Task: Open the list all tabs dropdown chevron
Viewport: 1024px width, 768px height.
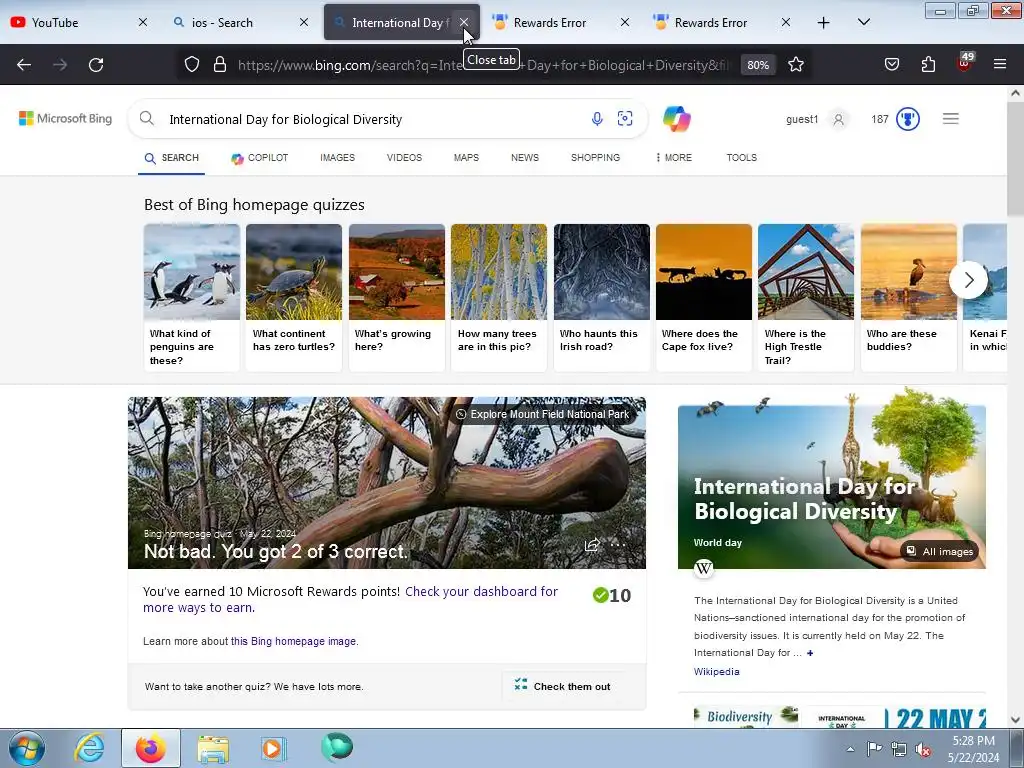Action: [x=863, y=22]
